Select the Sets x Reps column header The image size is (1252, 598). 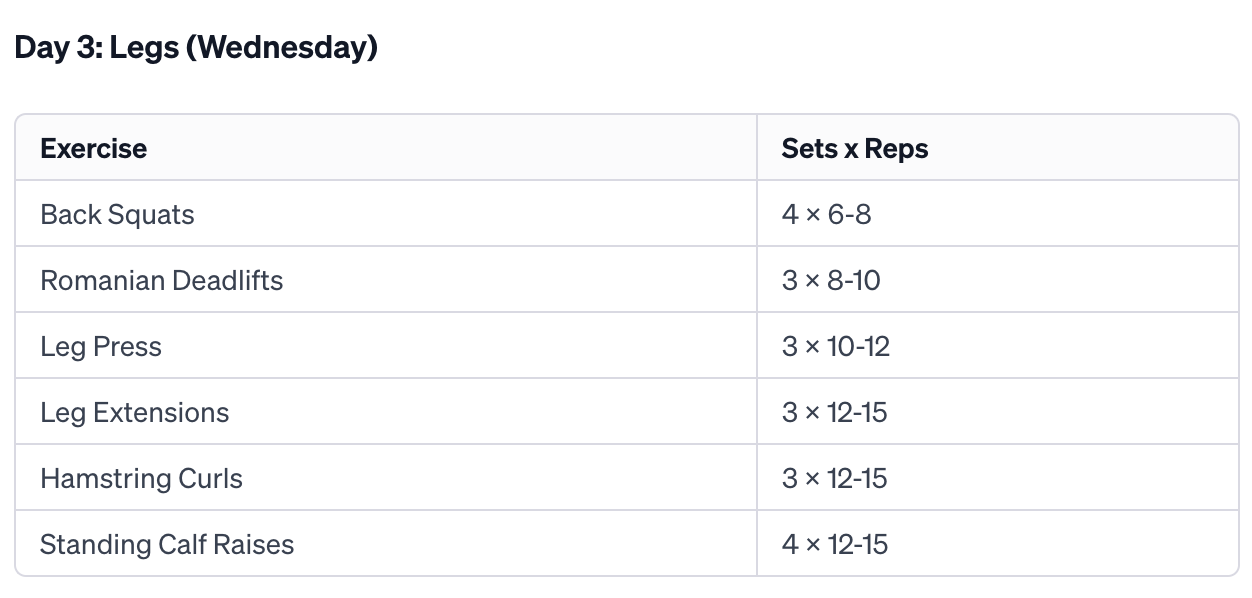click(x=855, y=148)
